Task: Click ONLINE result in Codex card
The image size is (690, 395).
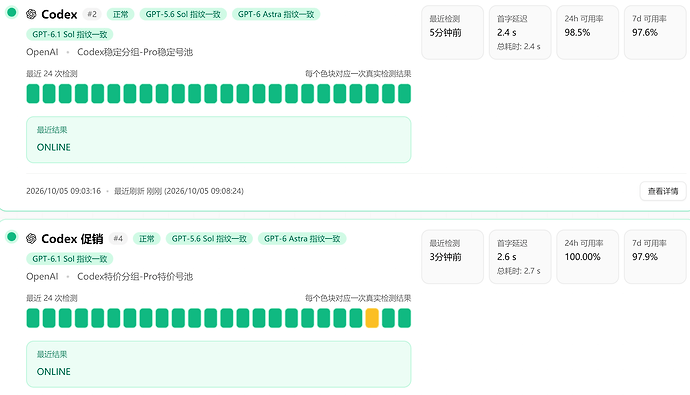Action: point(54,147)
